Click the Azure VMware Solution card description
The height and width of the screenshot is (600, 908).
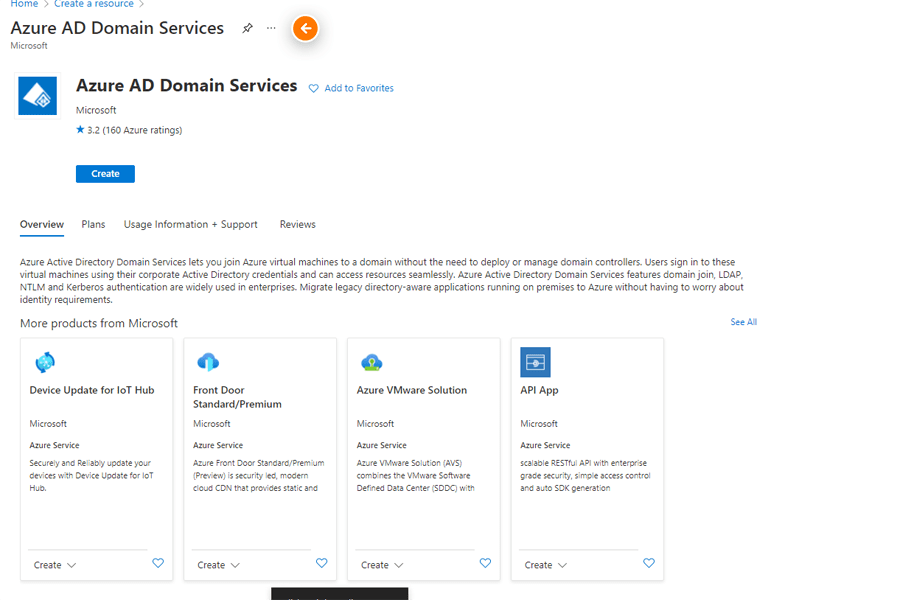[x=416, y=475]
